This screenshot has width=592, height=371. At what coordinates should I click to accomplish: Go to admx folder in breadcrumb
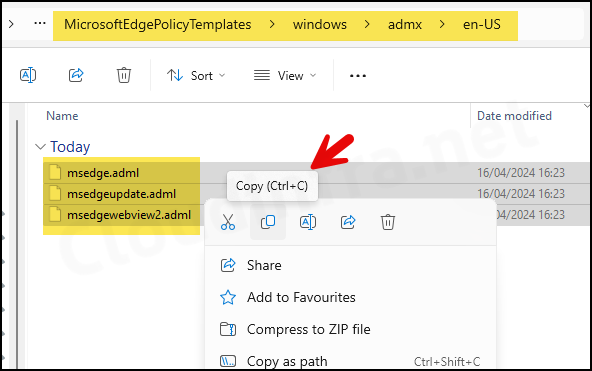[405, 25]
